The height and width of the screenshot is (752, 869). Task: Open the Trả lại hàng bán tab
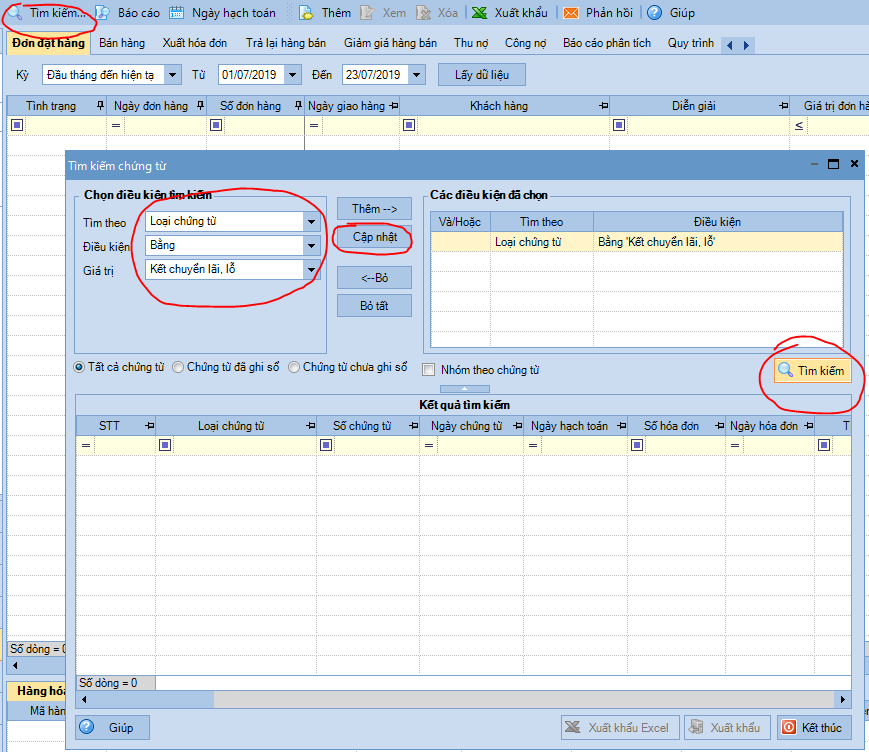pos(286,43)
